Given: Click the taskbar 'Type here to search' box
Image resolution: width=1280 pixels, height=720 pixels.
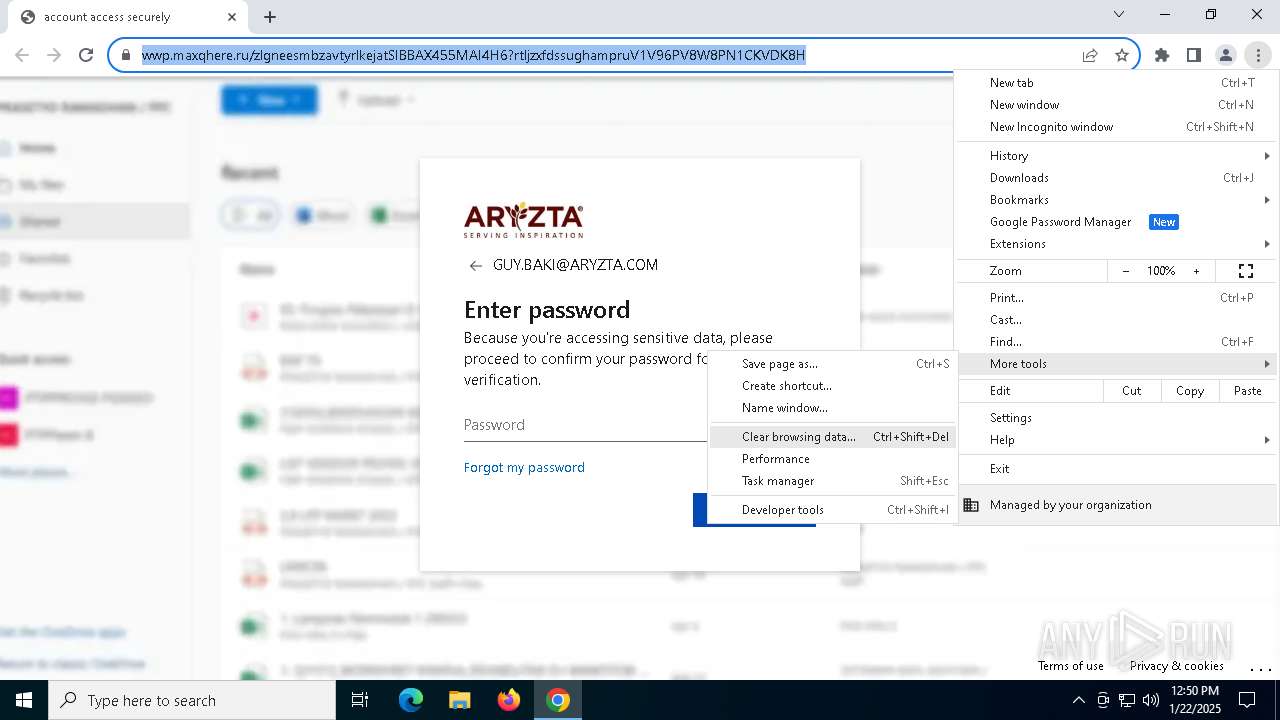Looking at the screenshot, I should pos(192,700).
